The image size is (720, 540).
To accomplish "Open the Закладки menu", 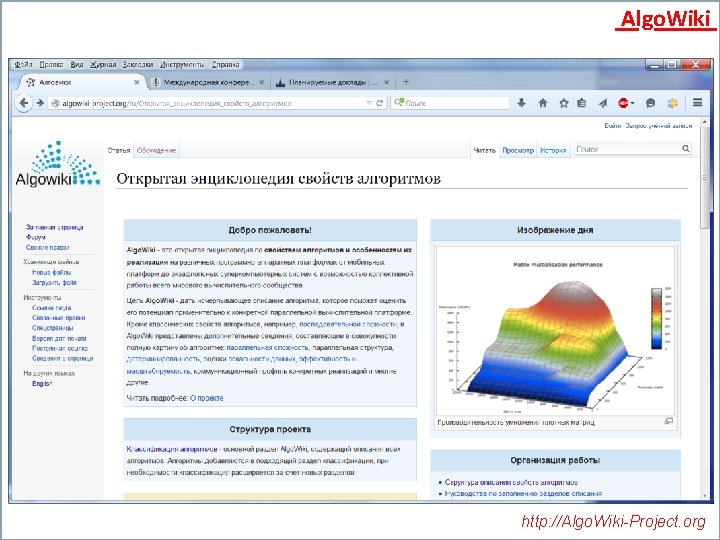I will tap(138, 65).
